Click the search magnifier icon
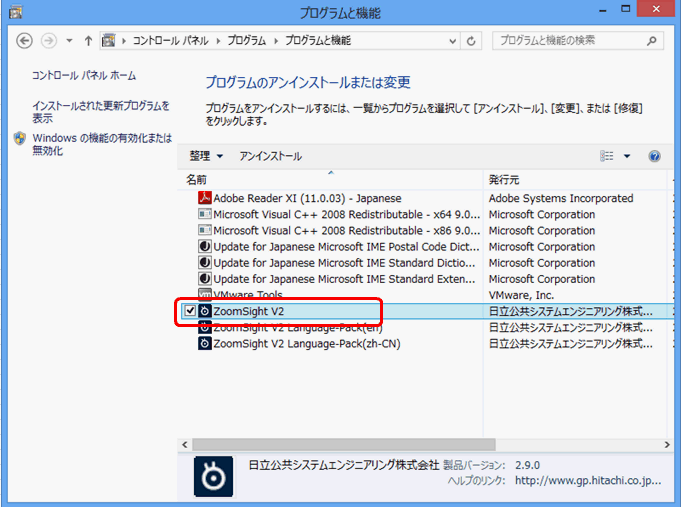This screenshot has height=507, width=681. tap(651, 41)
